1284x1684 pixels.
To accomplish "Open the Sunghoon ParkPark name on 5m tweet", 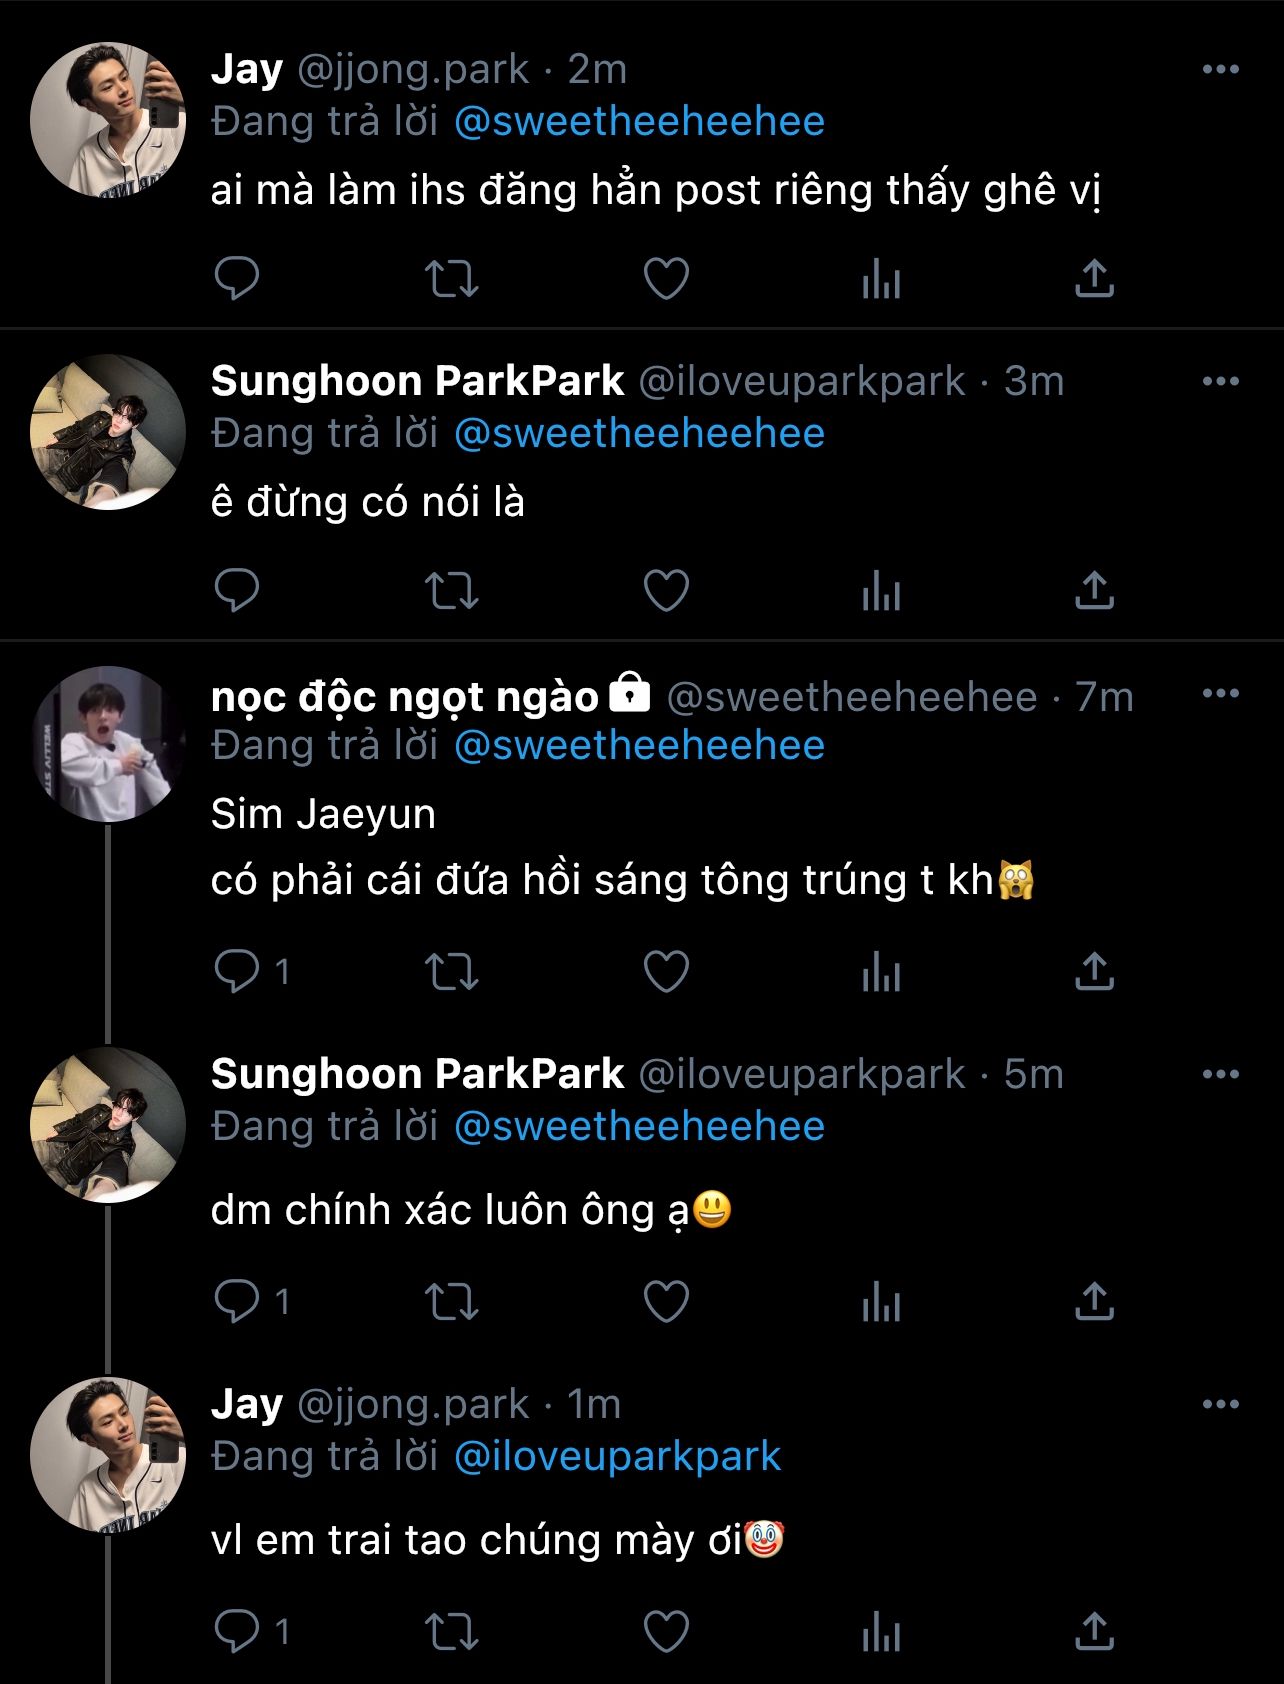I will [x=417, y=1074].
